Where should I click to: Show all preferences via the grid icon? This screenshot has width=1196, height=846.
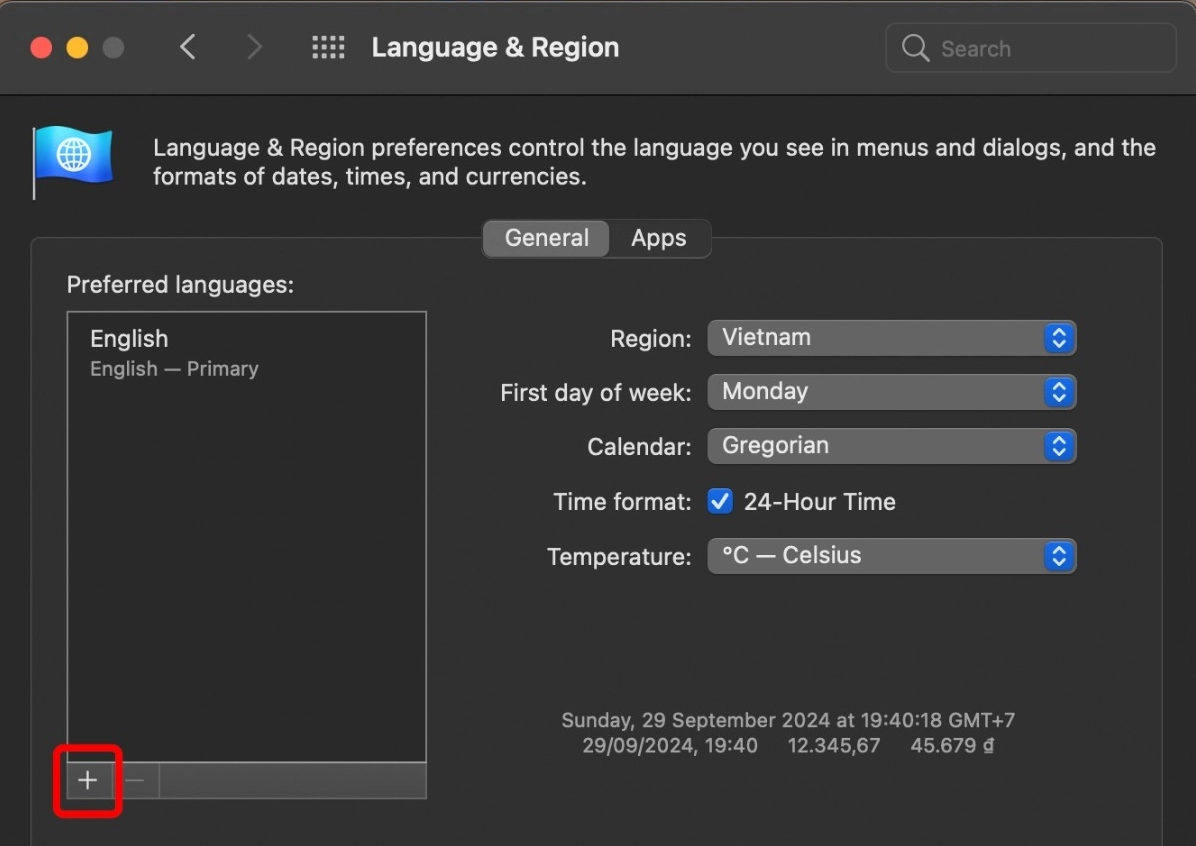point(328,47)
